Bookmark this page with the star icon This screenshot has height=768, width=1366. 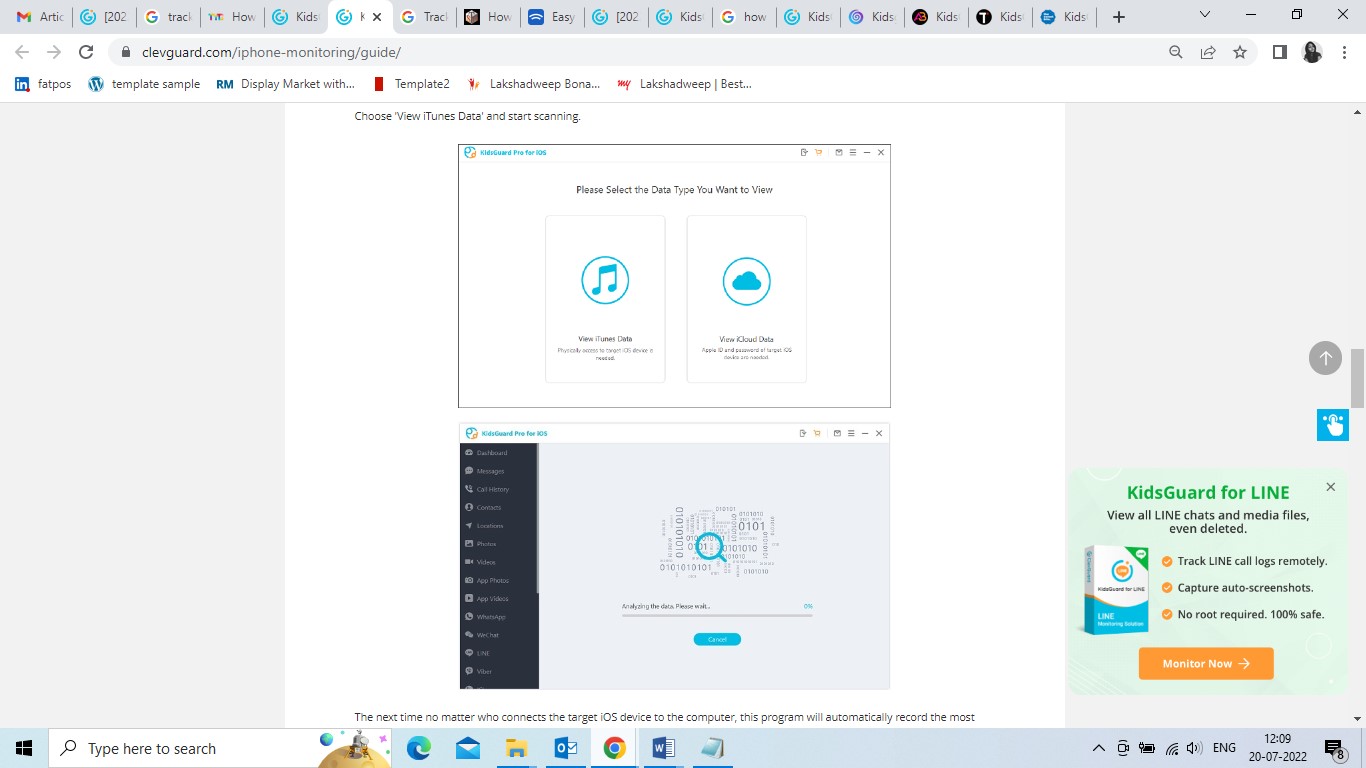pyautogui.click(x=1240, y=52)
